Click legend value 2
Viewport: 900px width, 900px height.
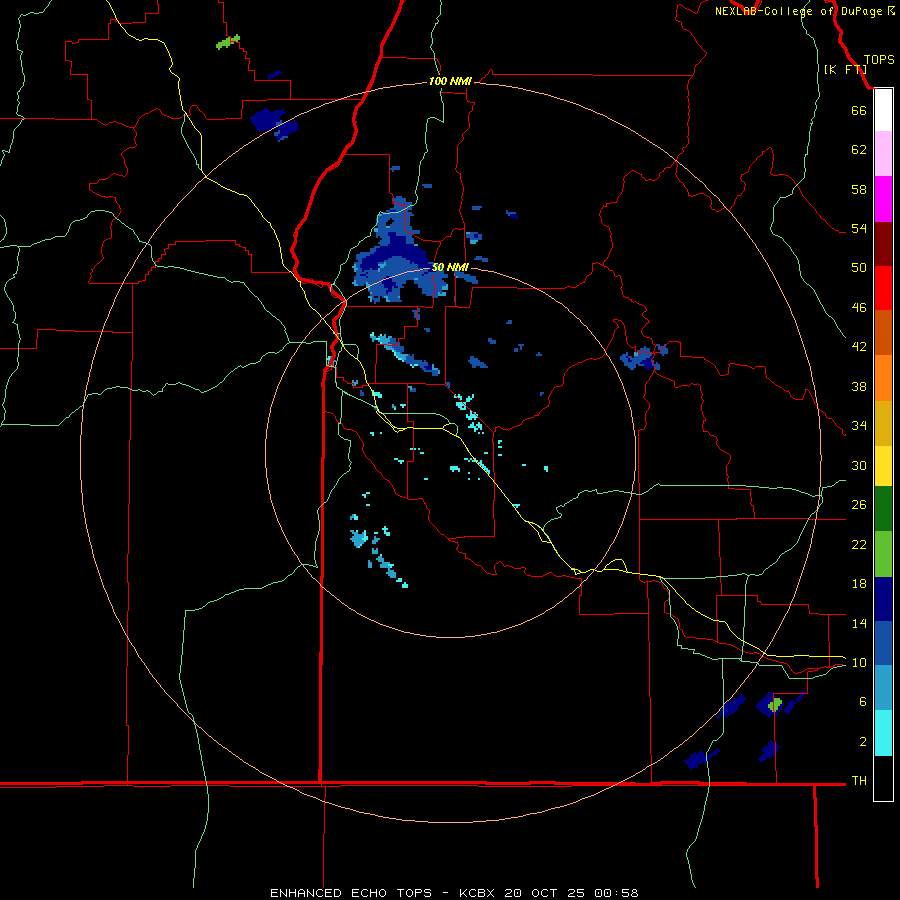863,742
